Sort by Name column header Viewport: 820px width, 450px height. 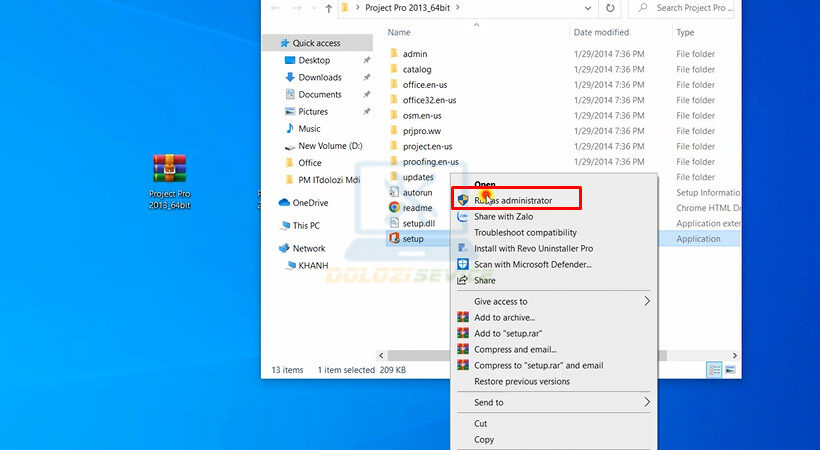pyautogui.click(x=399, y=32)
